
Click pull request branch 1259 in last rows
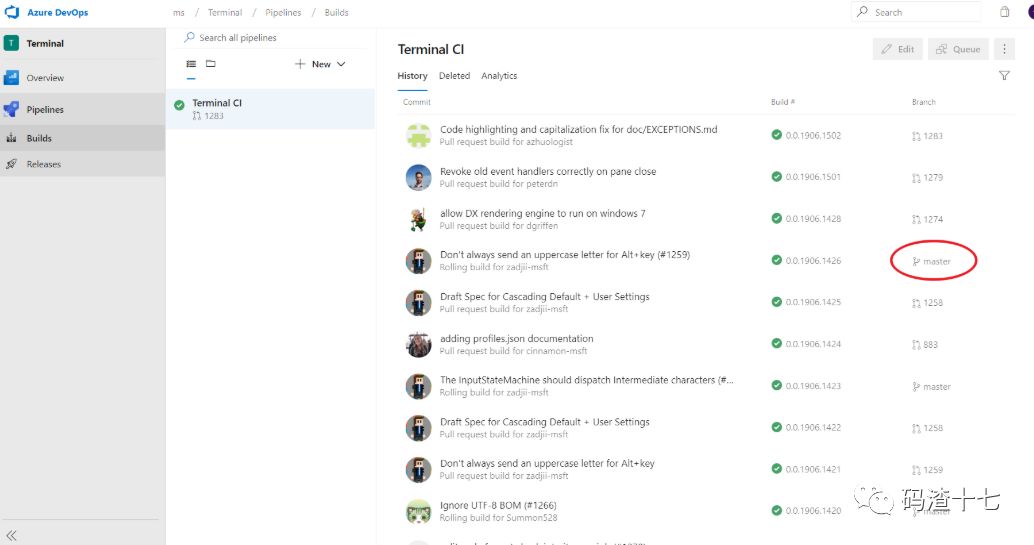point(927,470)
